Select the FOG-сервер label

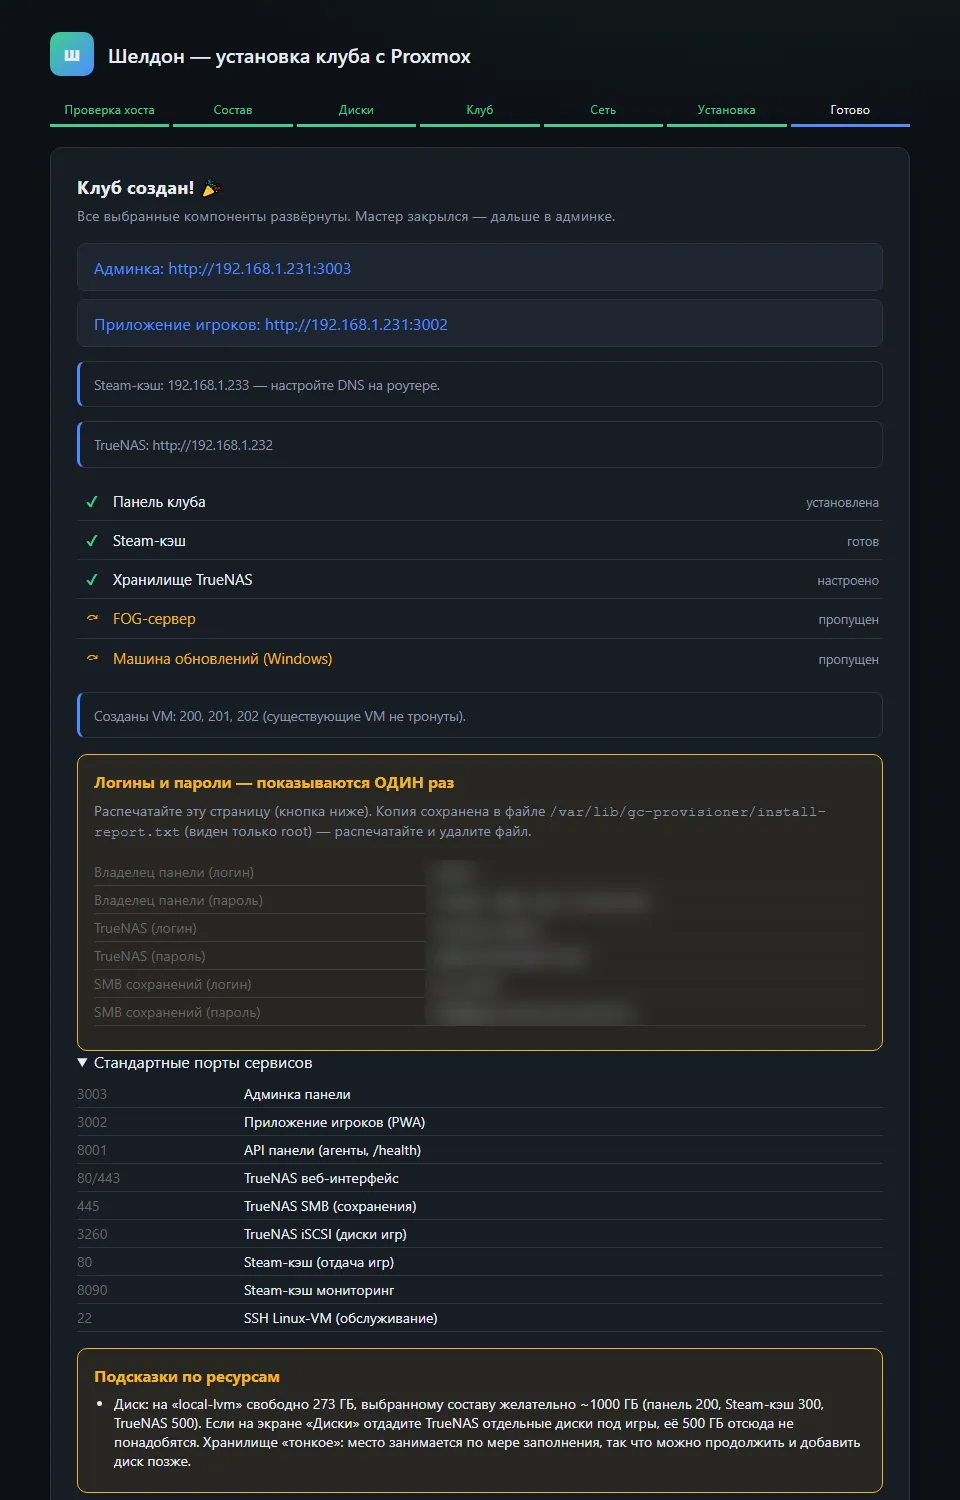(x=154, y=619)
